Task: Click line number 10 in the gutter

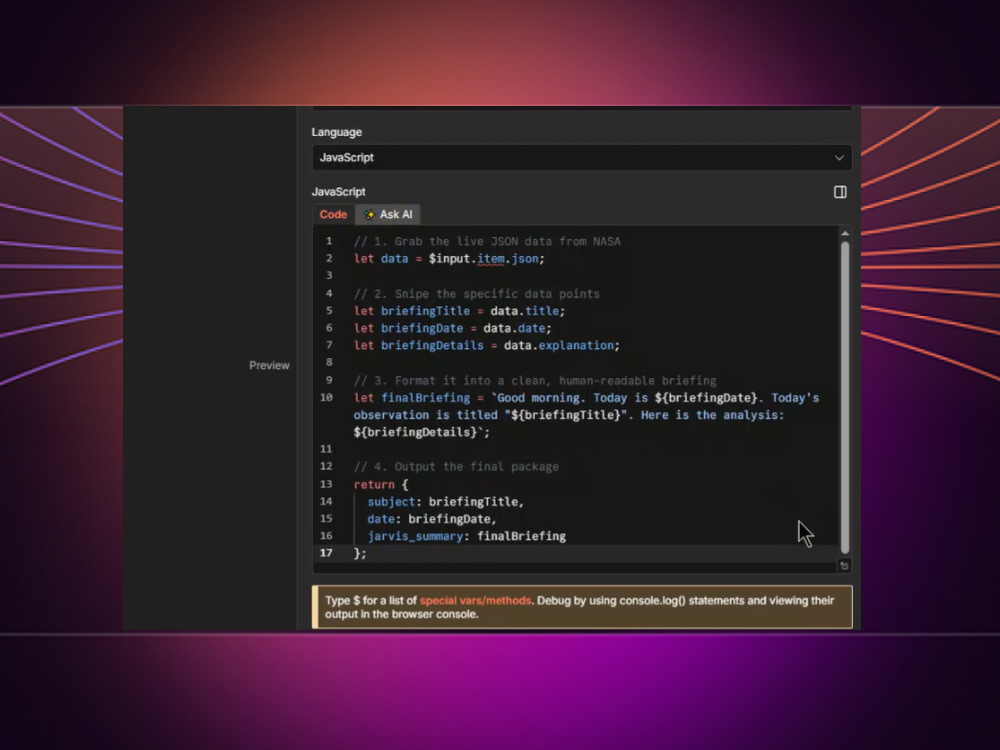Action: point(326,397)
